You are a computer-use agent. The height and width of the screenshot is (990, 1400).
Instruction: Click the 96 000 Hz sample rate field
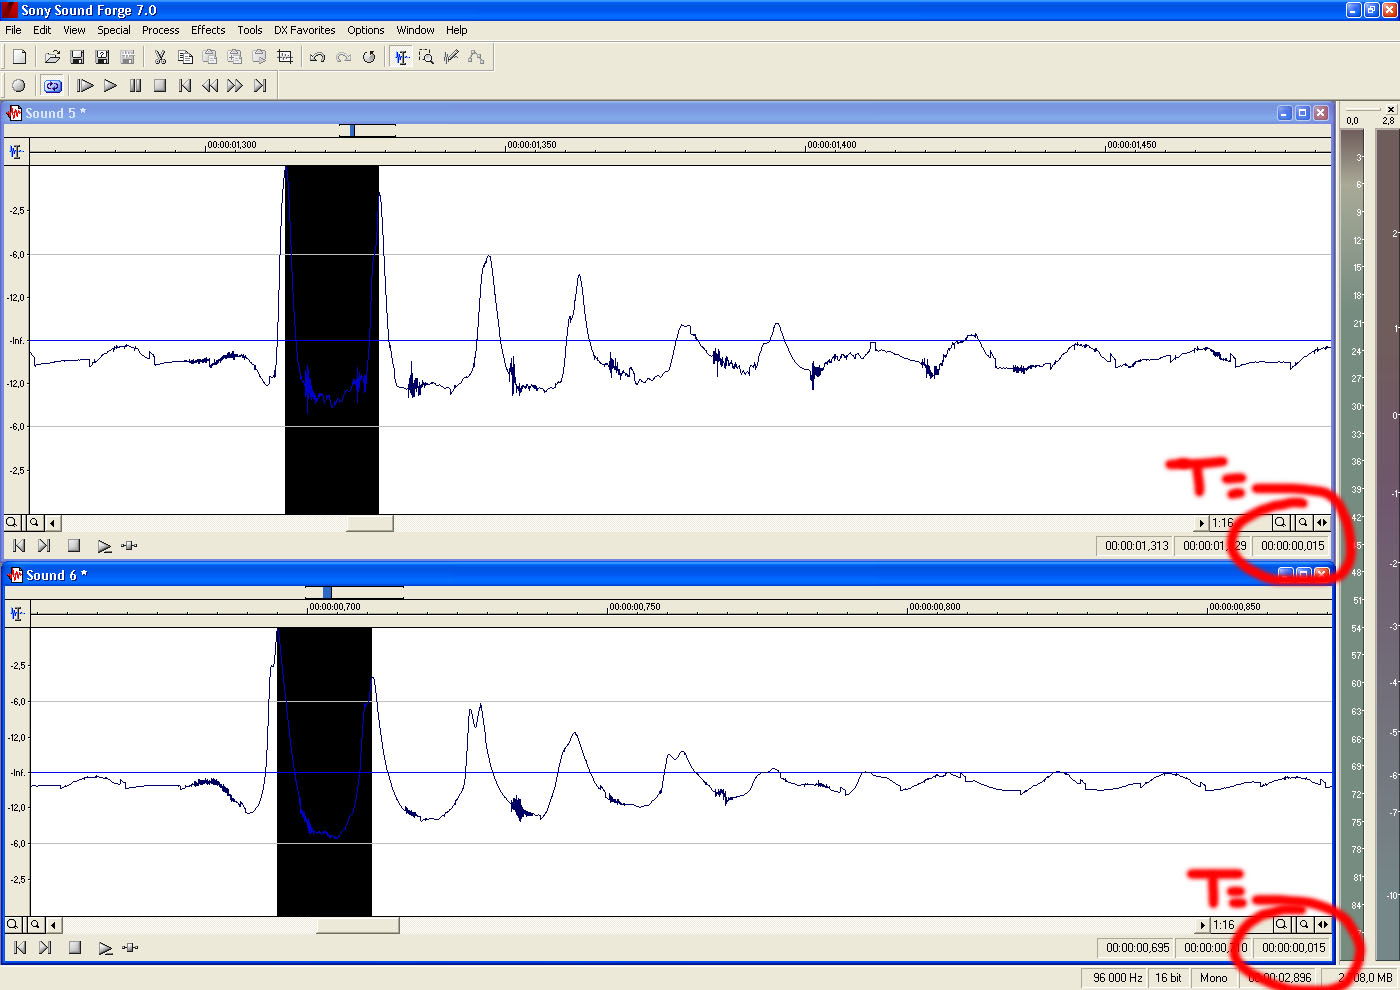pos(1117,978)
